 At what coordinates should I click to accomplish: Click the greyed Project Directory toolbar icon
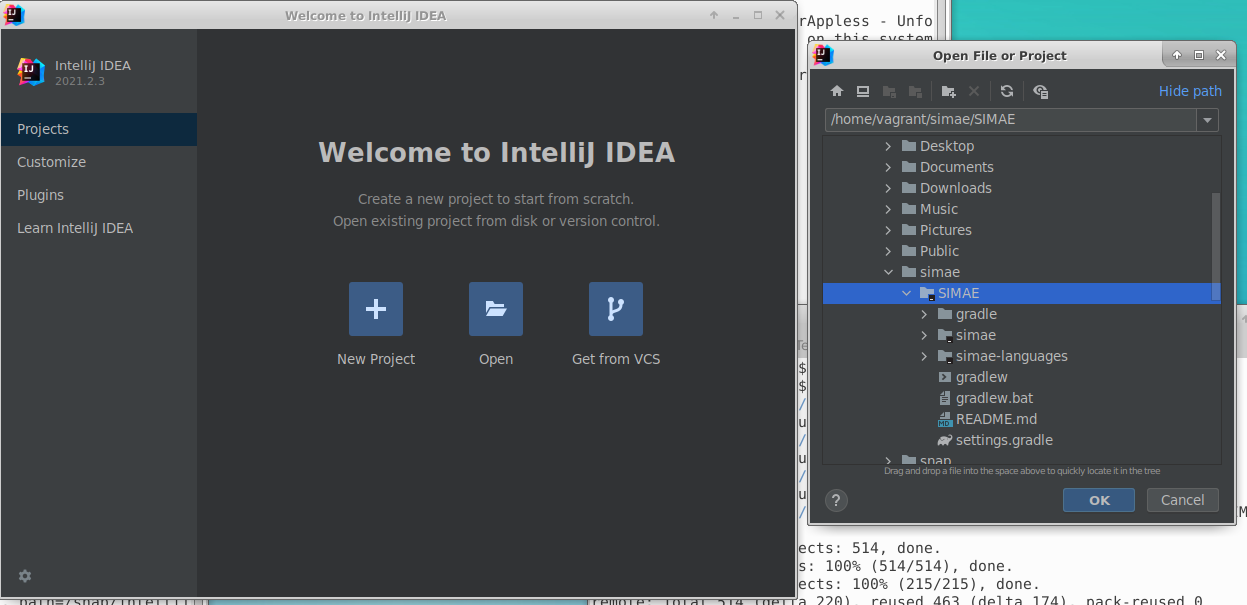tap(889, 91)
